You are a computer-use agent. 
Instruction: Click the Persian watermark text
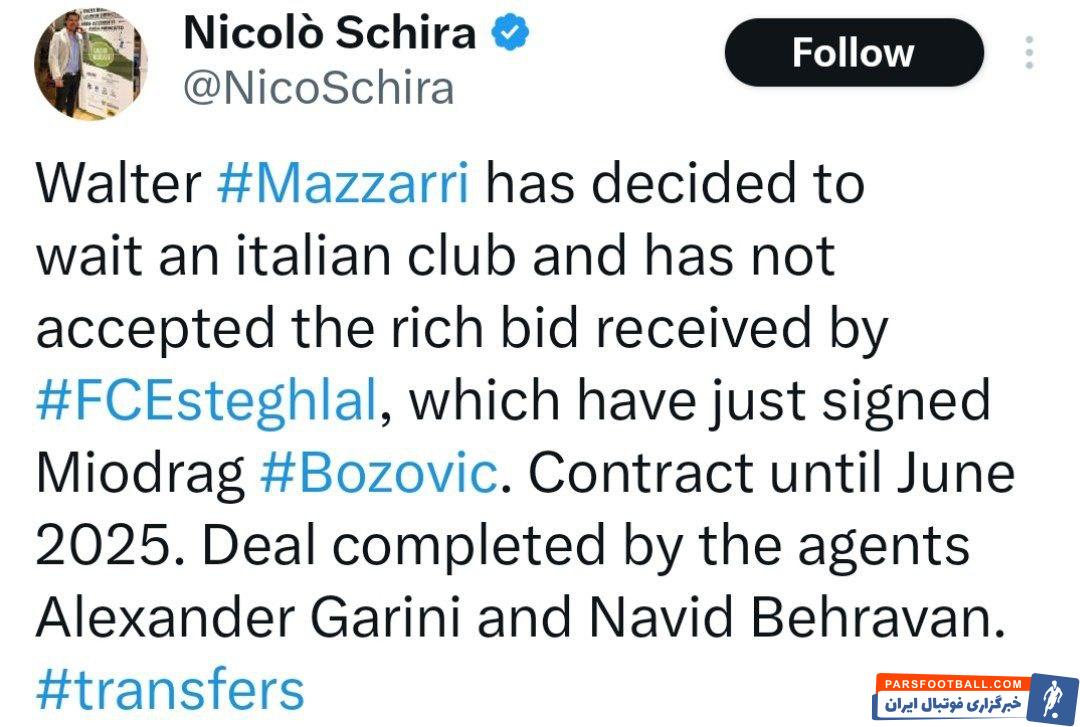pyautogui.click(x=950, y=704)
